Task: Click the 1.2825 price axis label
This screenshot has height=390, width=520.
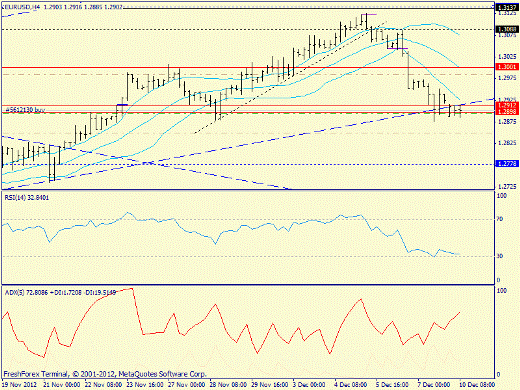Action: [x=507, y=143]
